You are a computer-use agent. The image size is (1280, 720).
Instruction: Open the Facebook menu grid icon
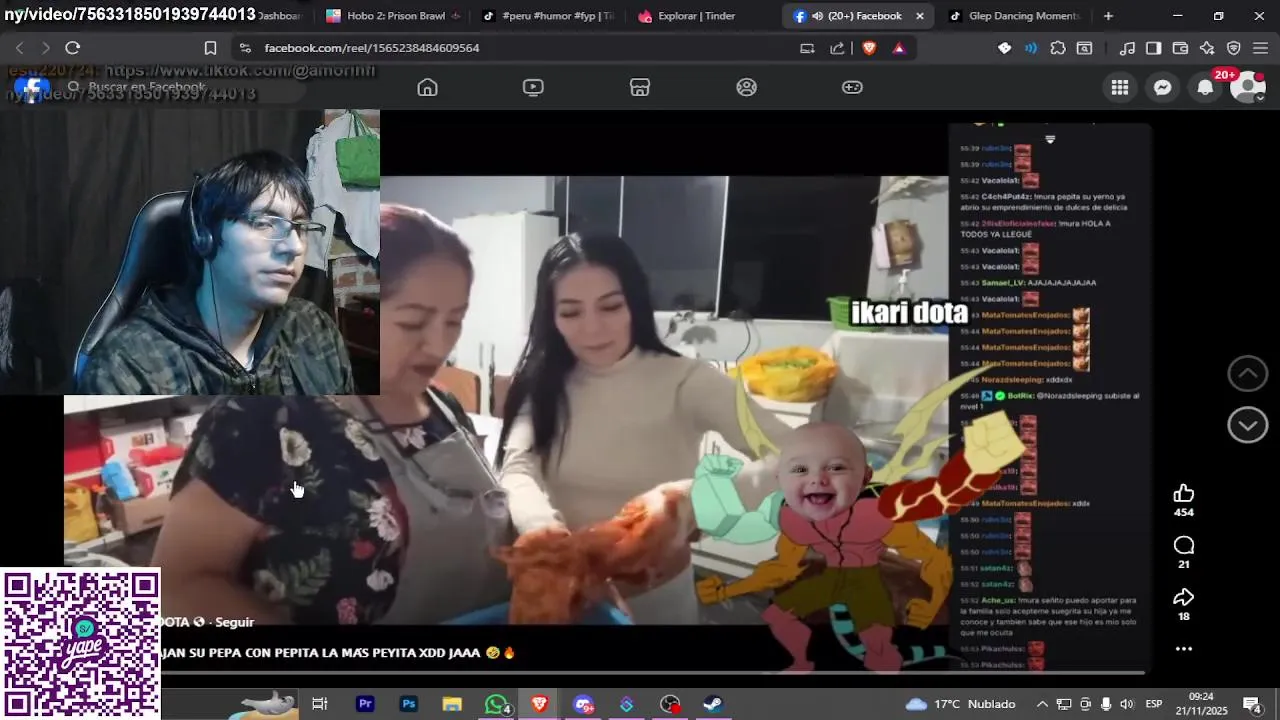point(1120,88)
